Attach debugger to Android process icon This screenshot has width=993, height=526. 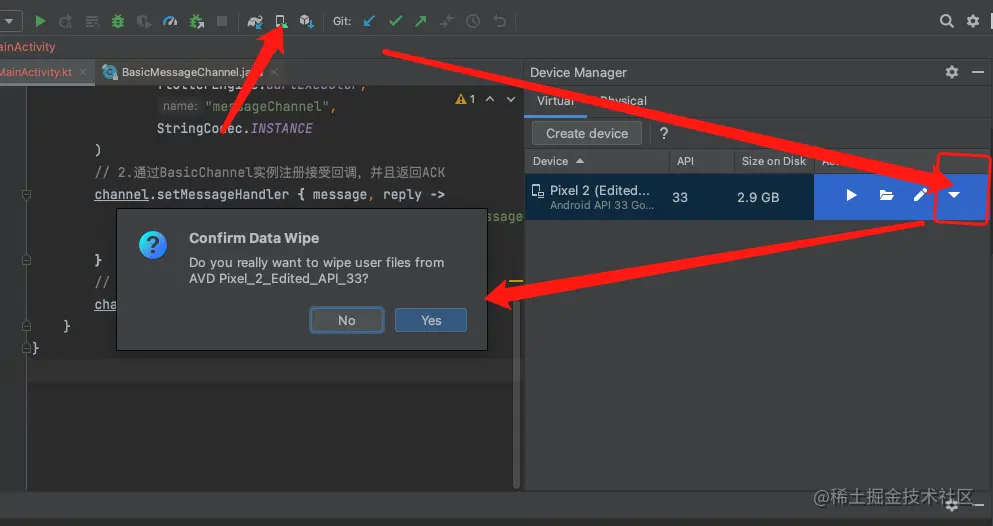pos(196,22)
